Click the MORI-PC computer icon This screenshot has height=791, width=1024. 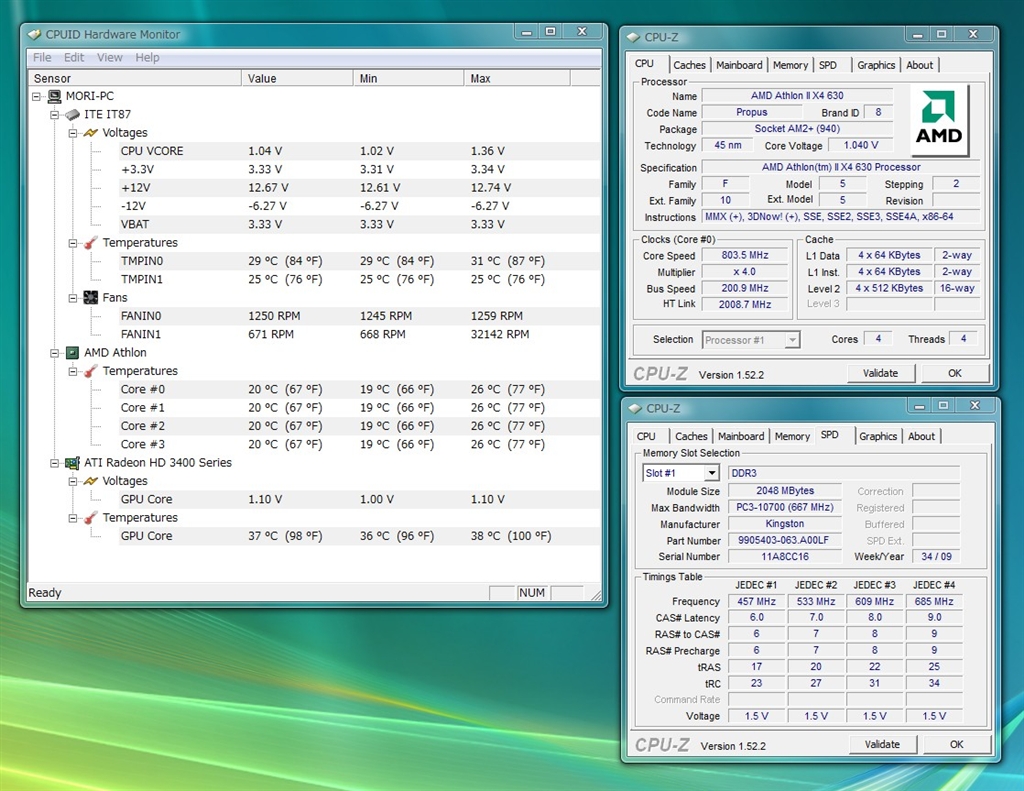pyautogui.click(x=54, y=97)
